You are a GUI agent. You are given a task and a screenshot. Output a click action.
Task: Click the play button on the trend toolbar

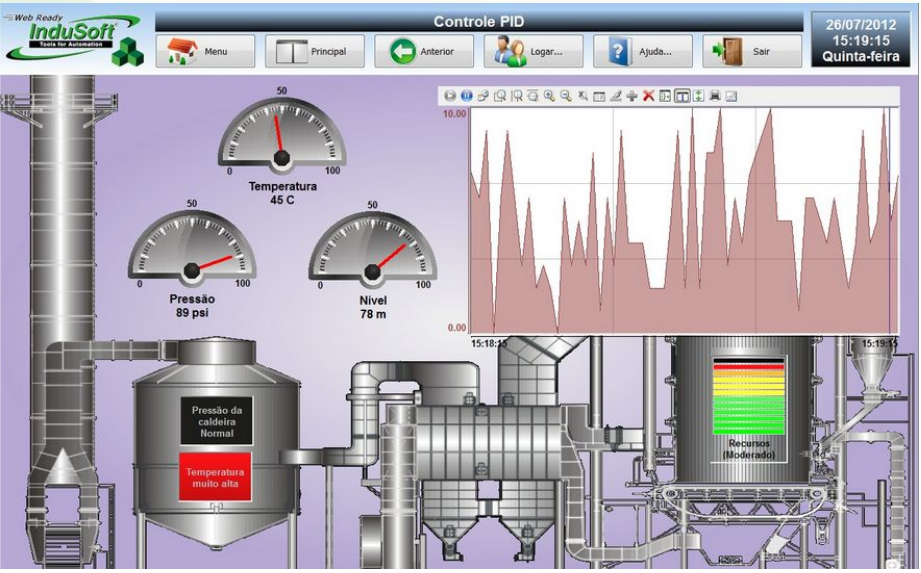[x=450, y=96]
